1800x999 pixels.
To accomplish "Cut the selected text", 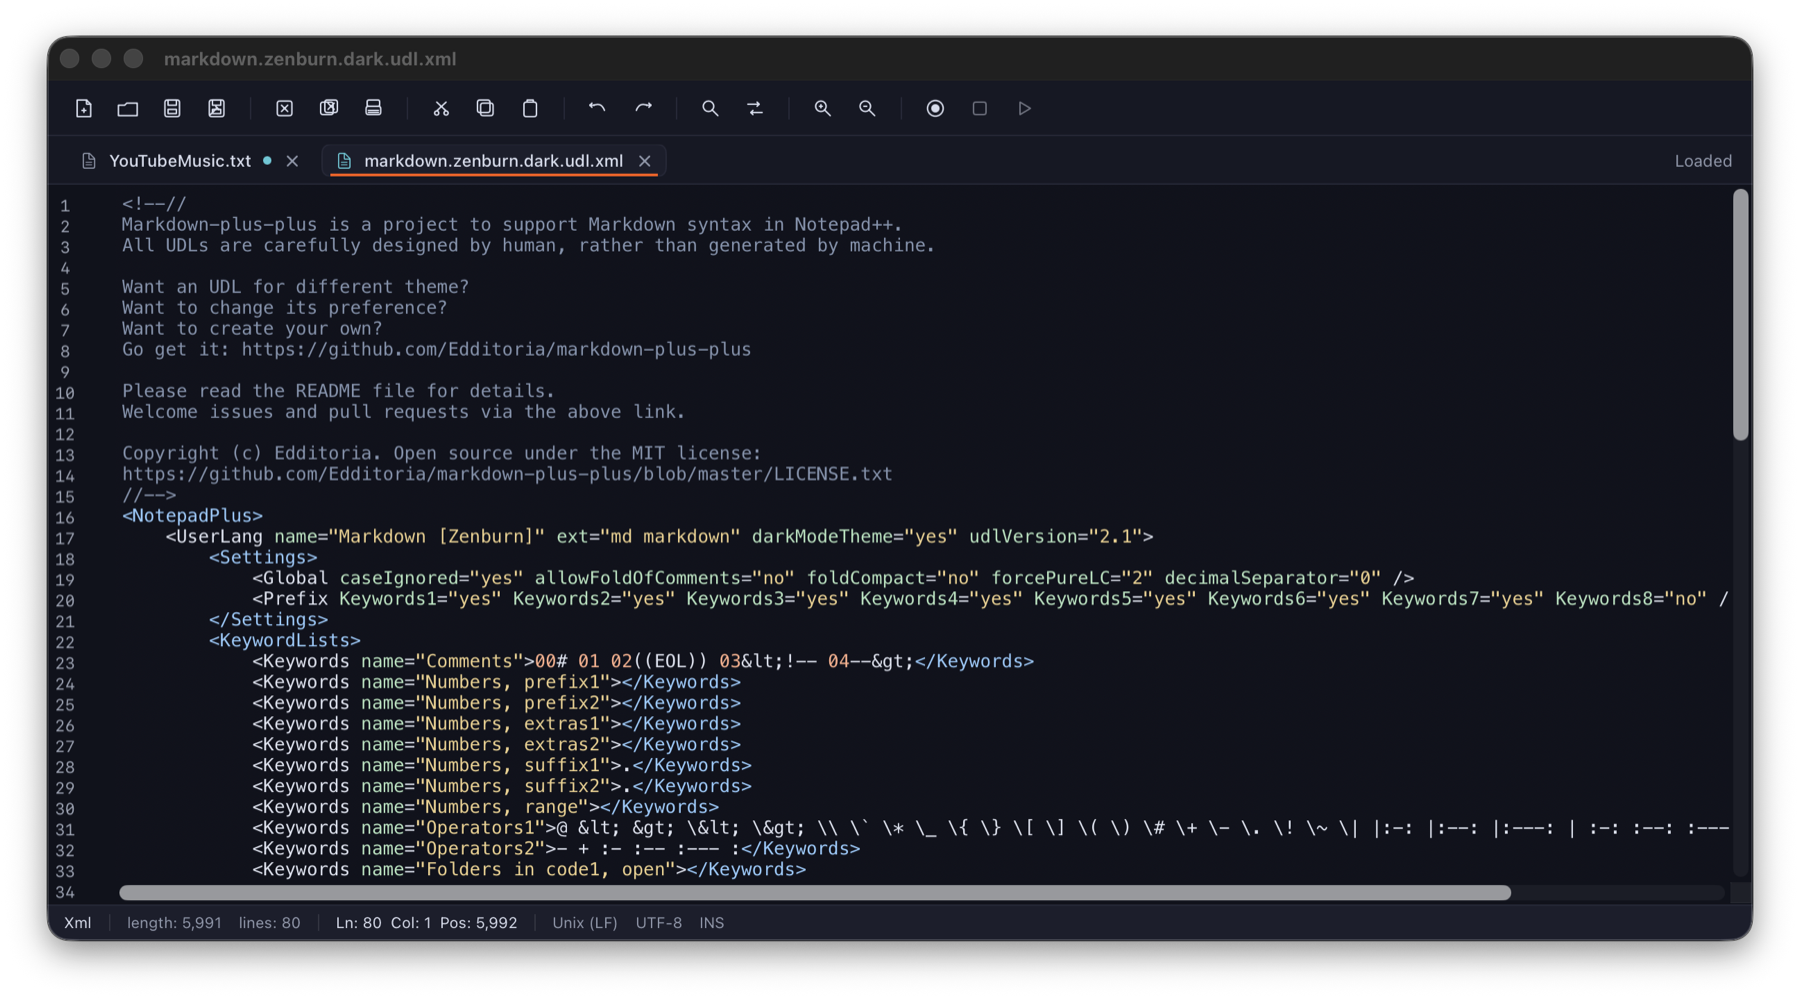I will click(441, 108).
